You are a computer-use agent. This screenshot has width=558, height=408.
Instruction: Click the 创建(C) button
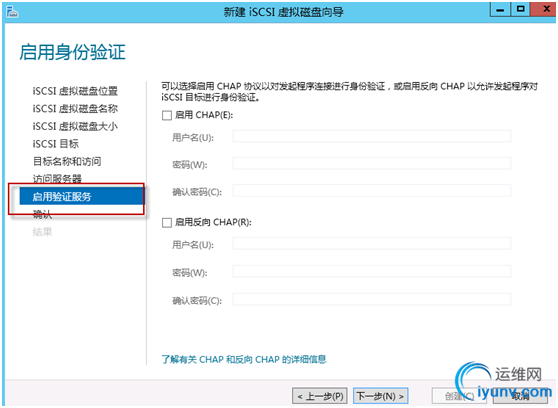[x=459, y=396]
